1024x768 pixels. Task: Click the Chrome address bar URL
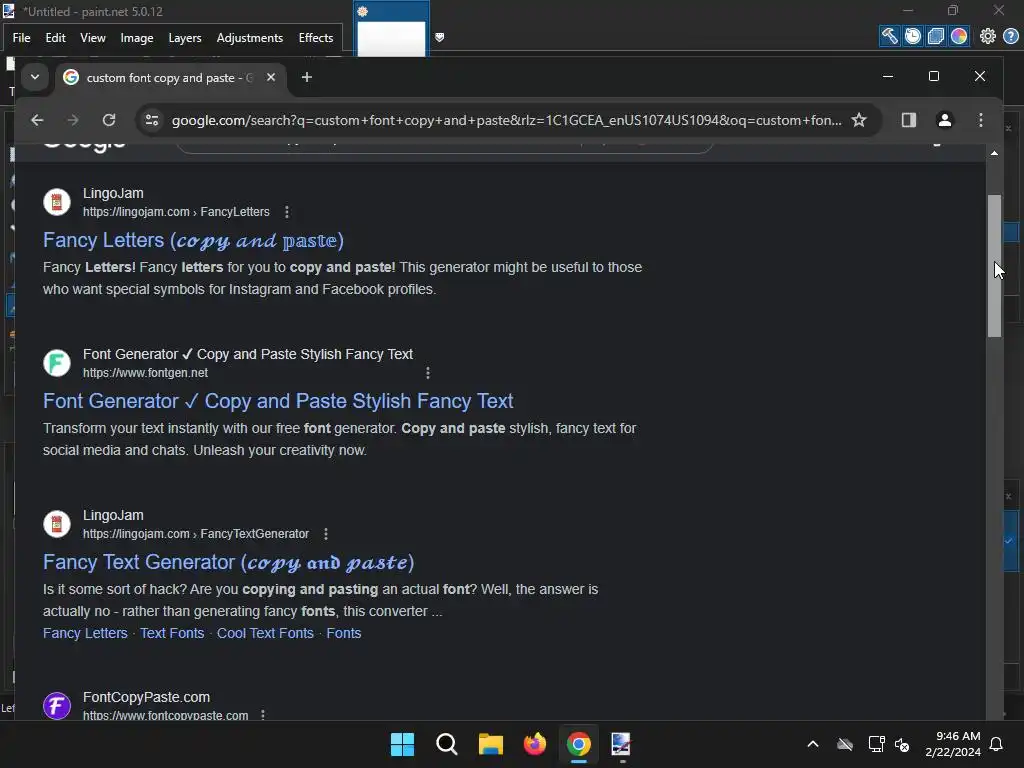click(x=506, y=120)
